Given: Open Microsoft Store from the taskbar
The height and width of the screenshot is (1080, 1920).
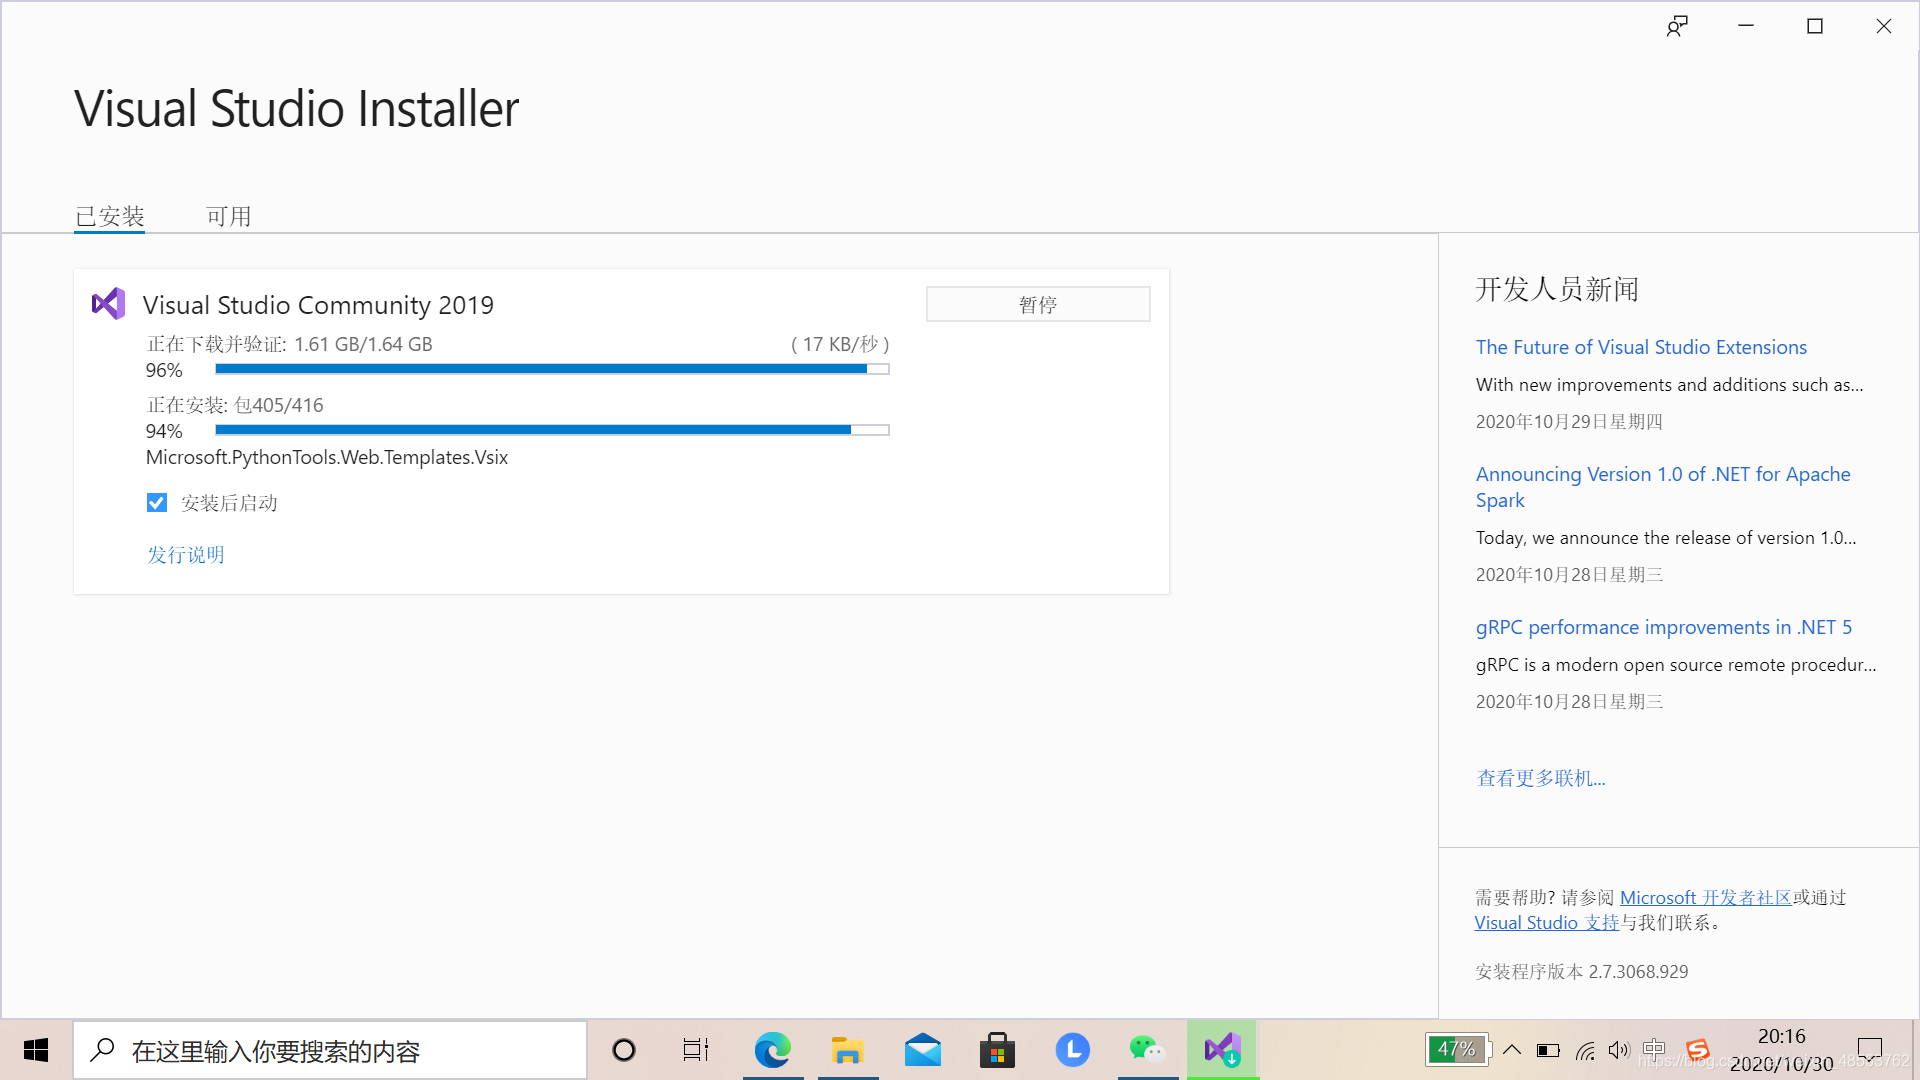Looking at the screenshot, I should click(x=997, y=1050).
